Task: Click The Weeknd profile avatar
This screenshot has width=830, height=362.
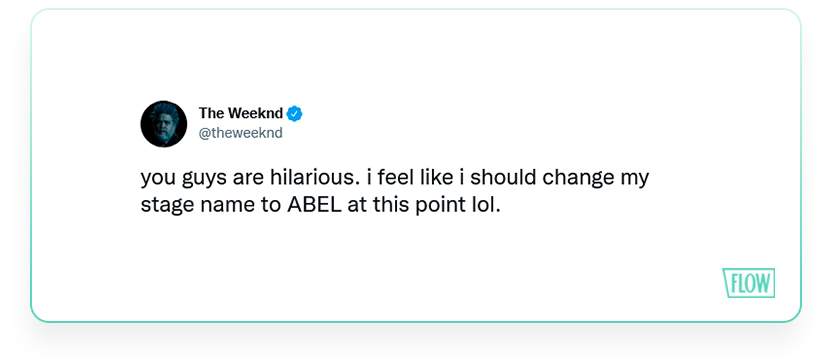Action: pyautogui.click(x=164, y=124)
